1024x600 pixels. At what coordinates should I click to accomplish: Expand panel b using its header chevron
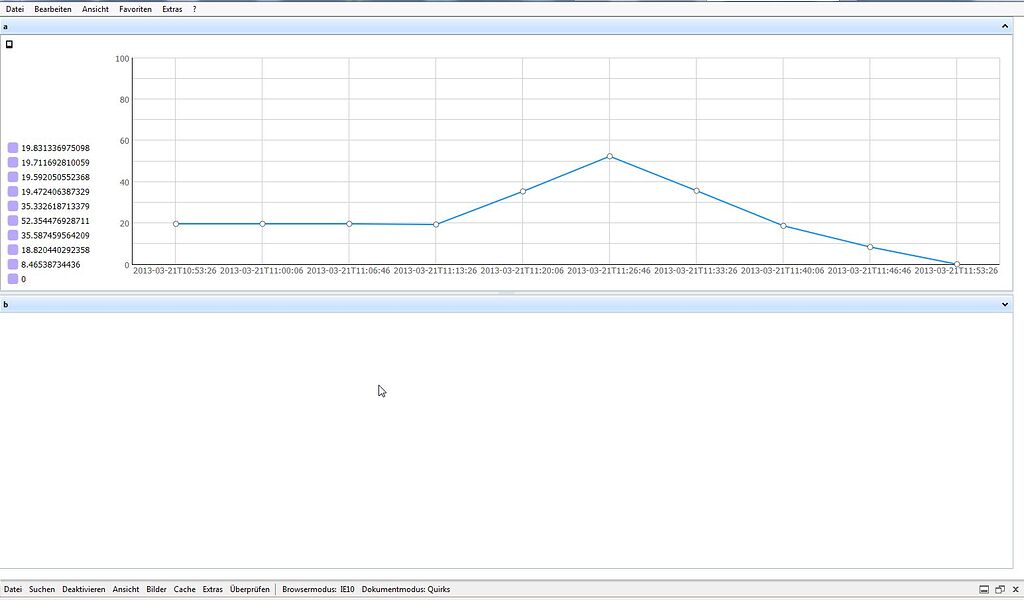tap(1005, 304)
